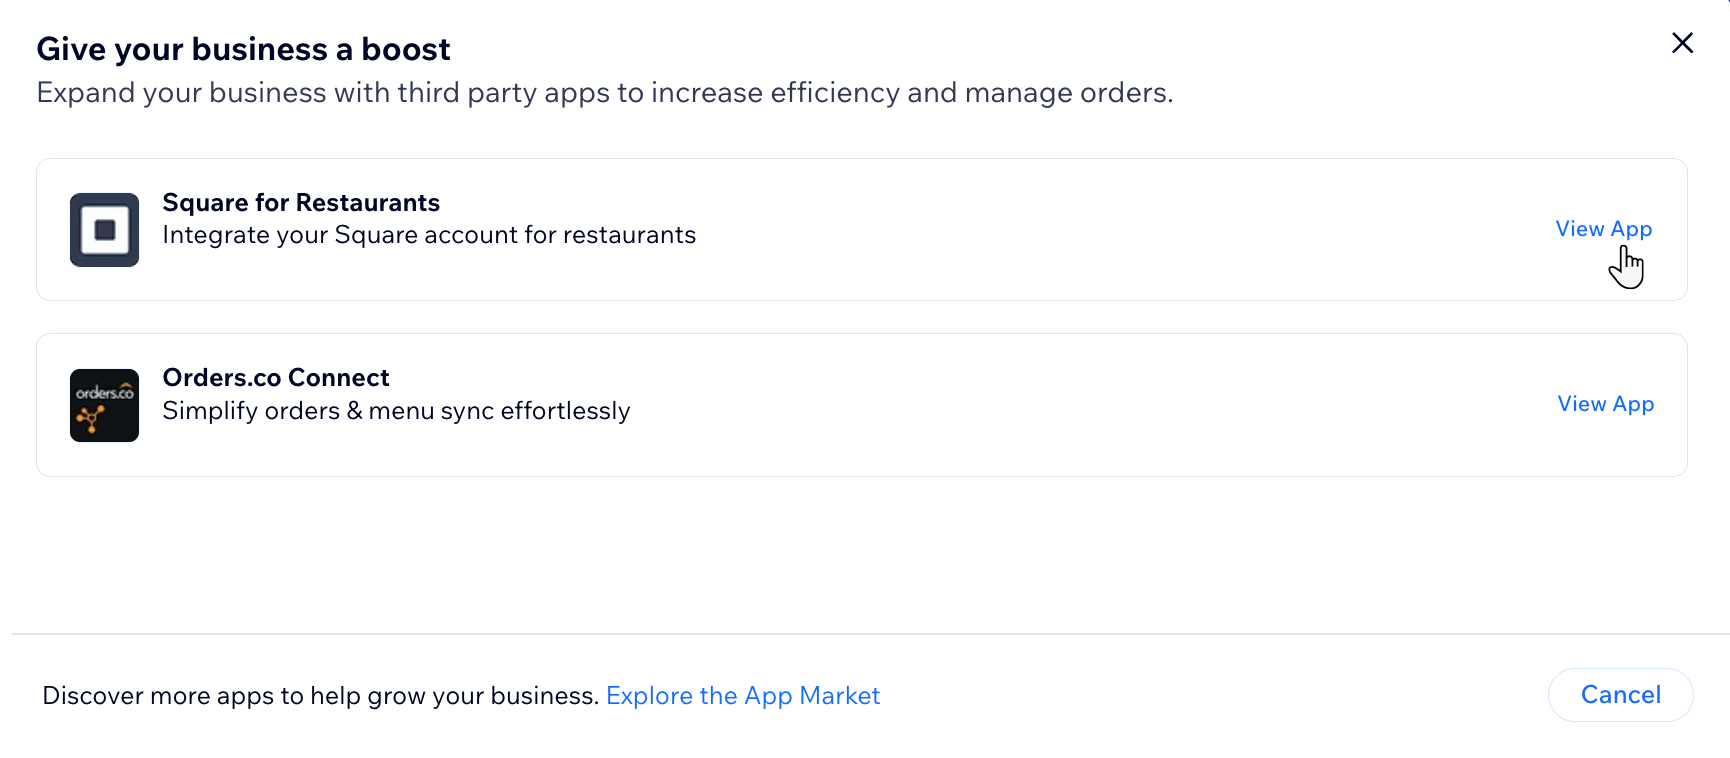This screenshot has height=758, width=1730.
Task: Click the white inner square of Square's logo
Action: click(103, 229)
